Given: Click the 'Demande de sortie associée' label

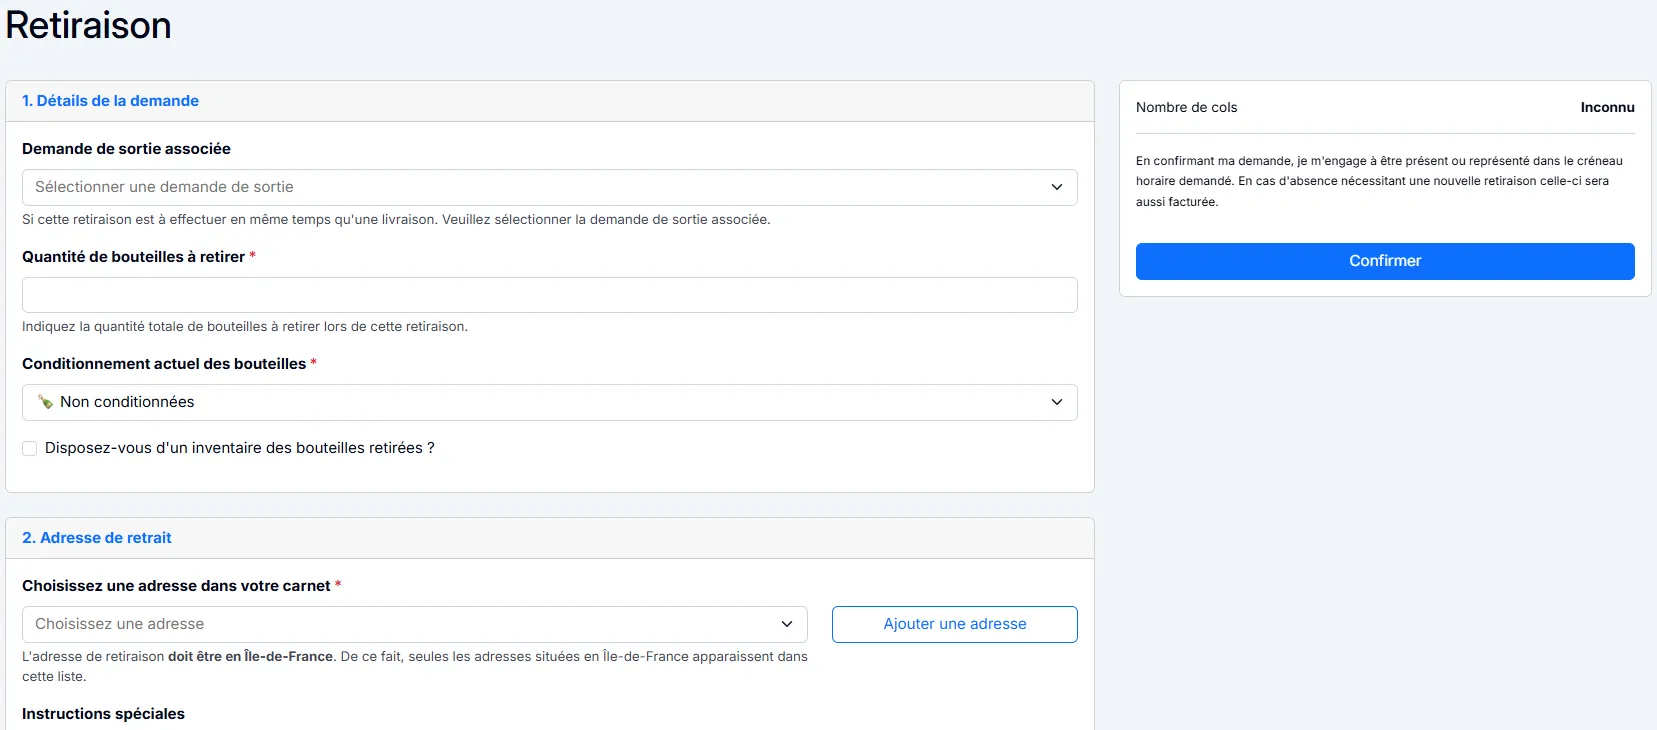Looking at the screenshot, I should point(126,149).
